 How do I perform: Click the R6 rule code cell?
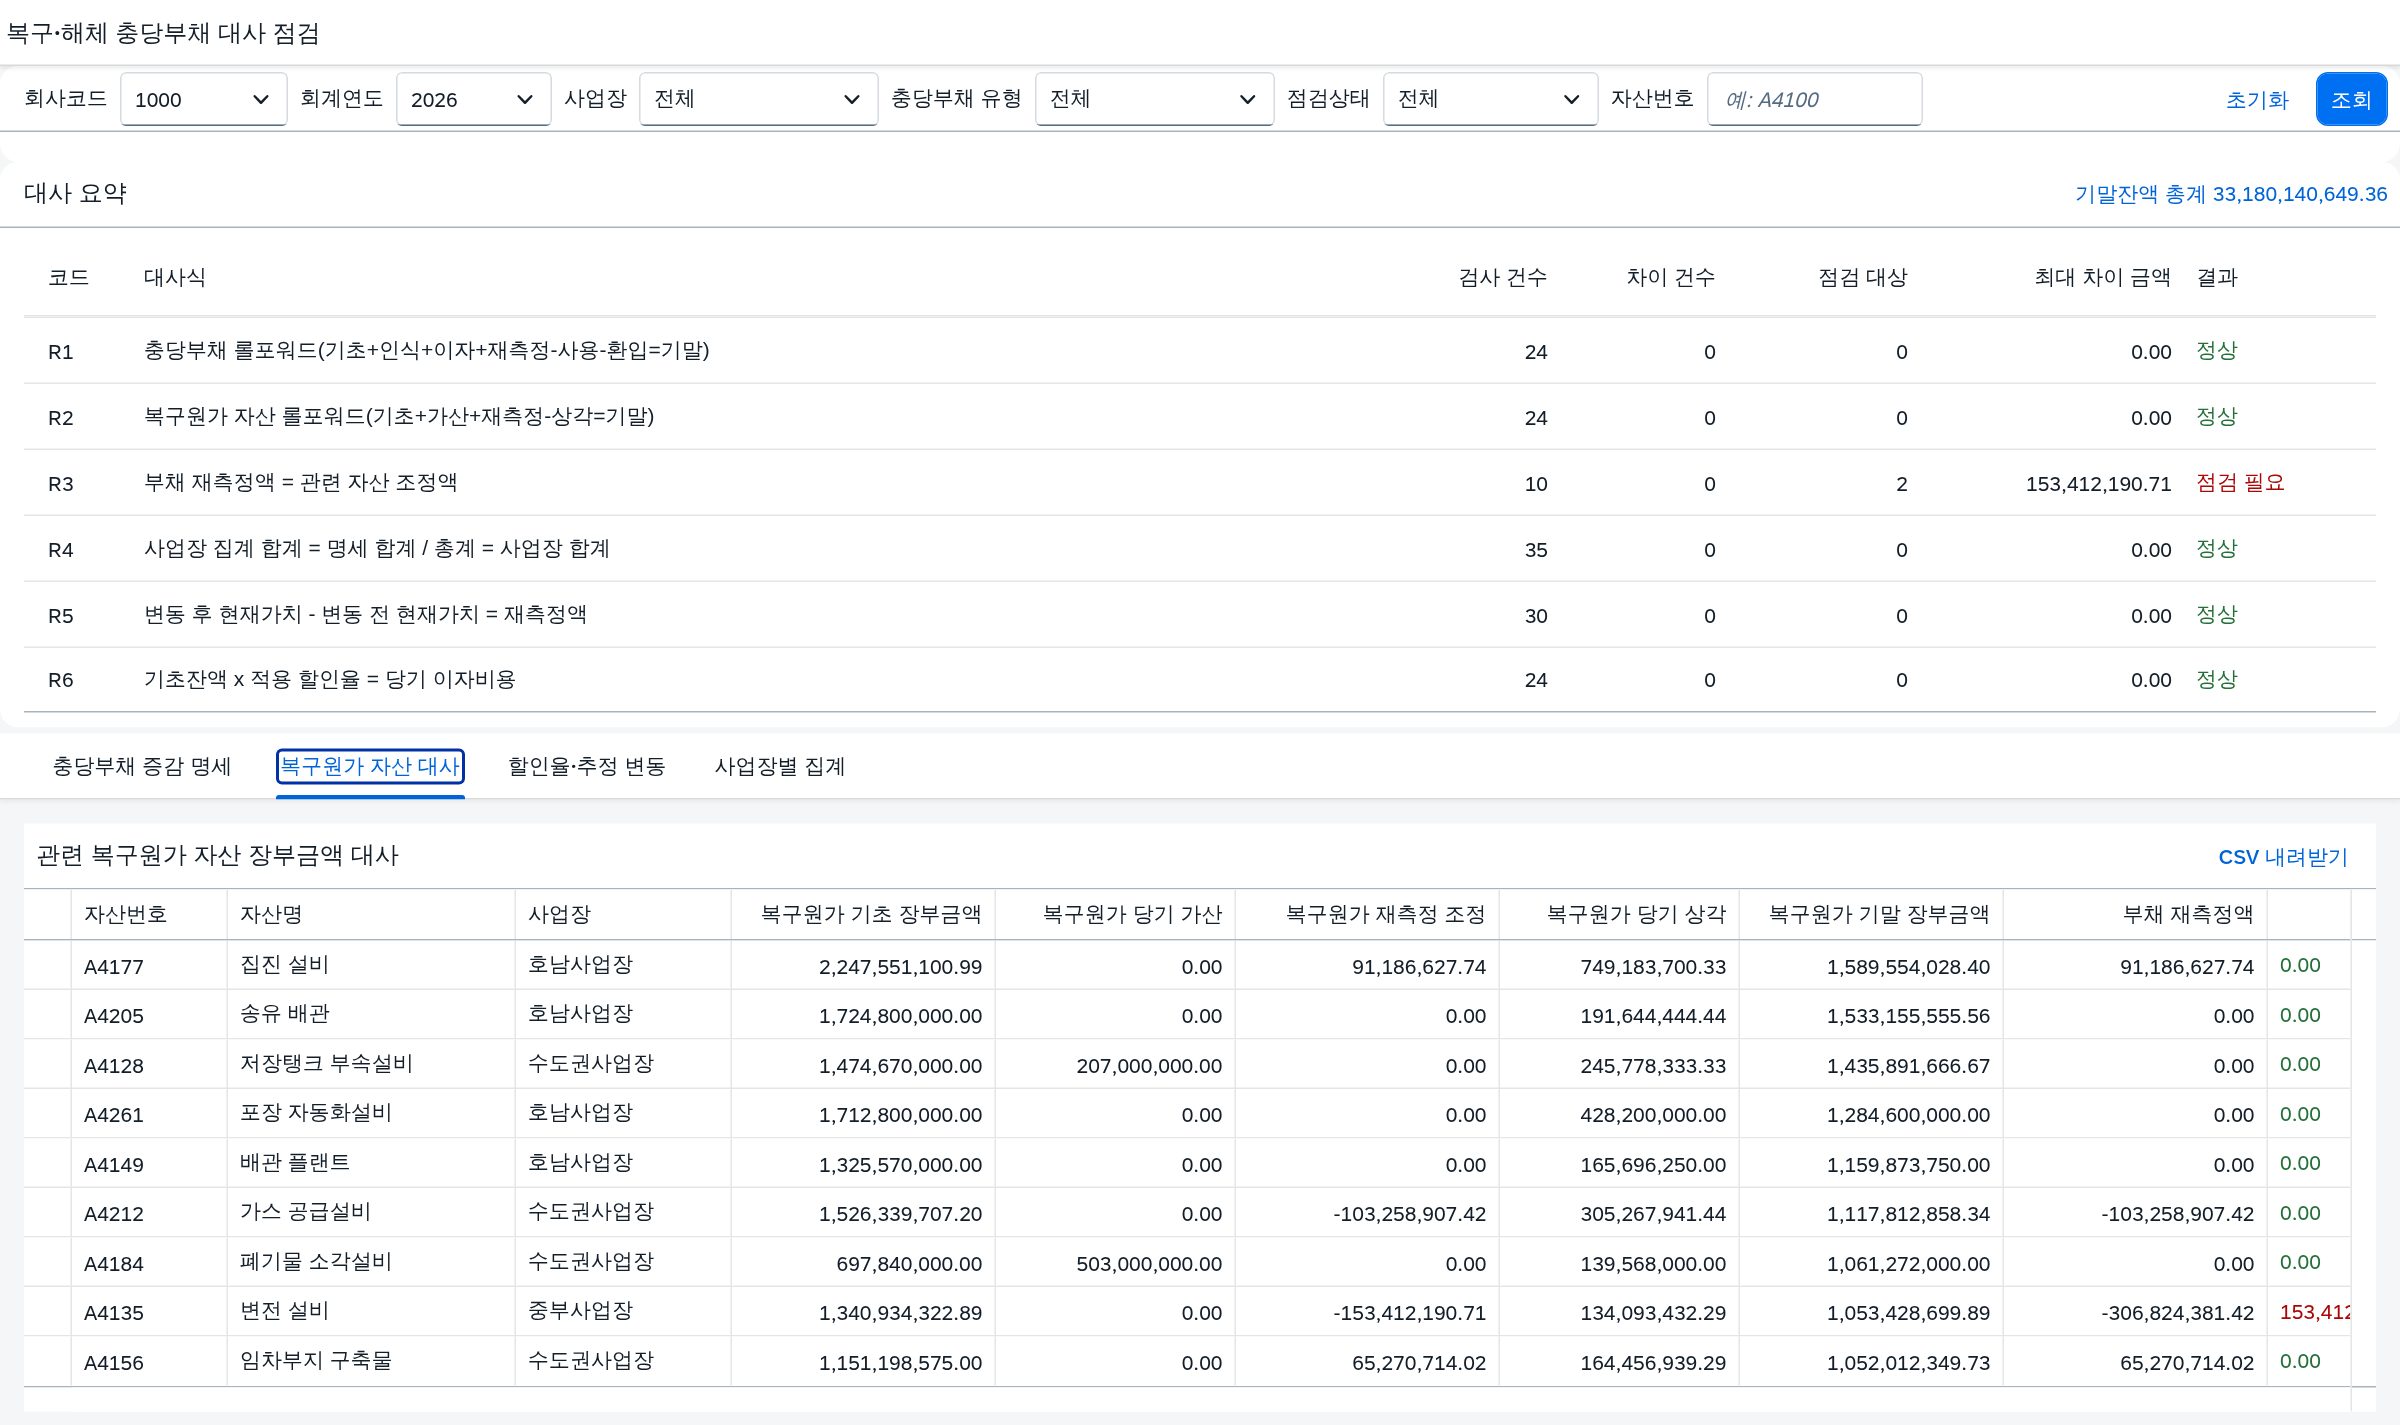[x=61, y=680]
